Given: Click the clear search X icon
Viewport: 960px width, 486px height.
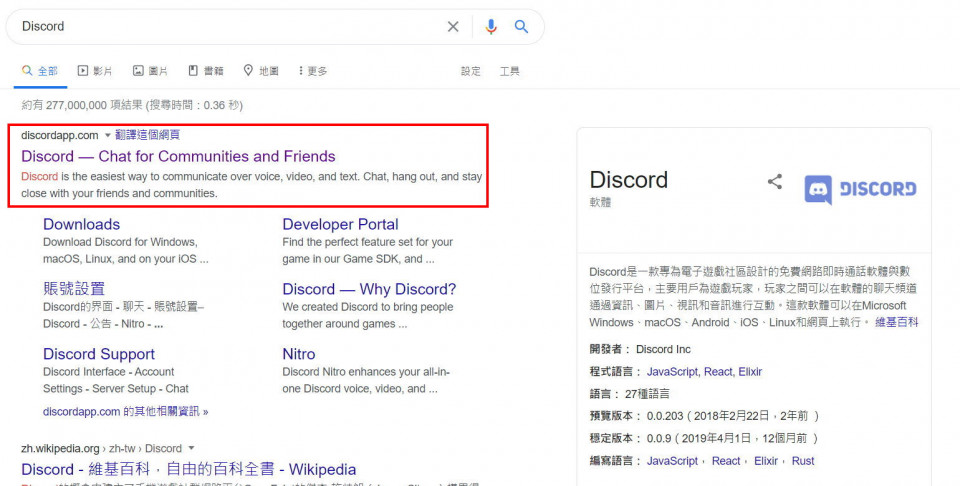Looking at the screenshot, I should (x=453, y=27).
